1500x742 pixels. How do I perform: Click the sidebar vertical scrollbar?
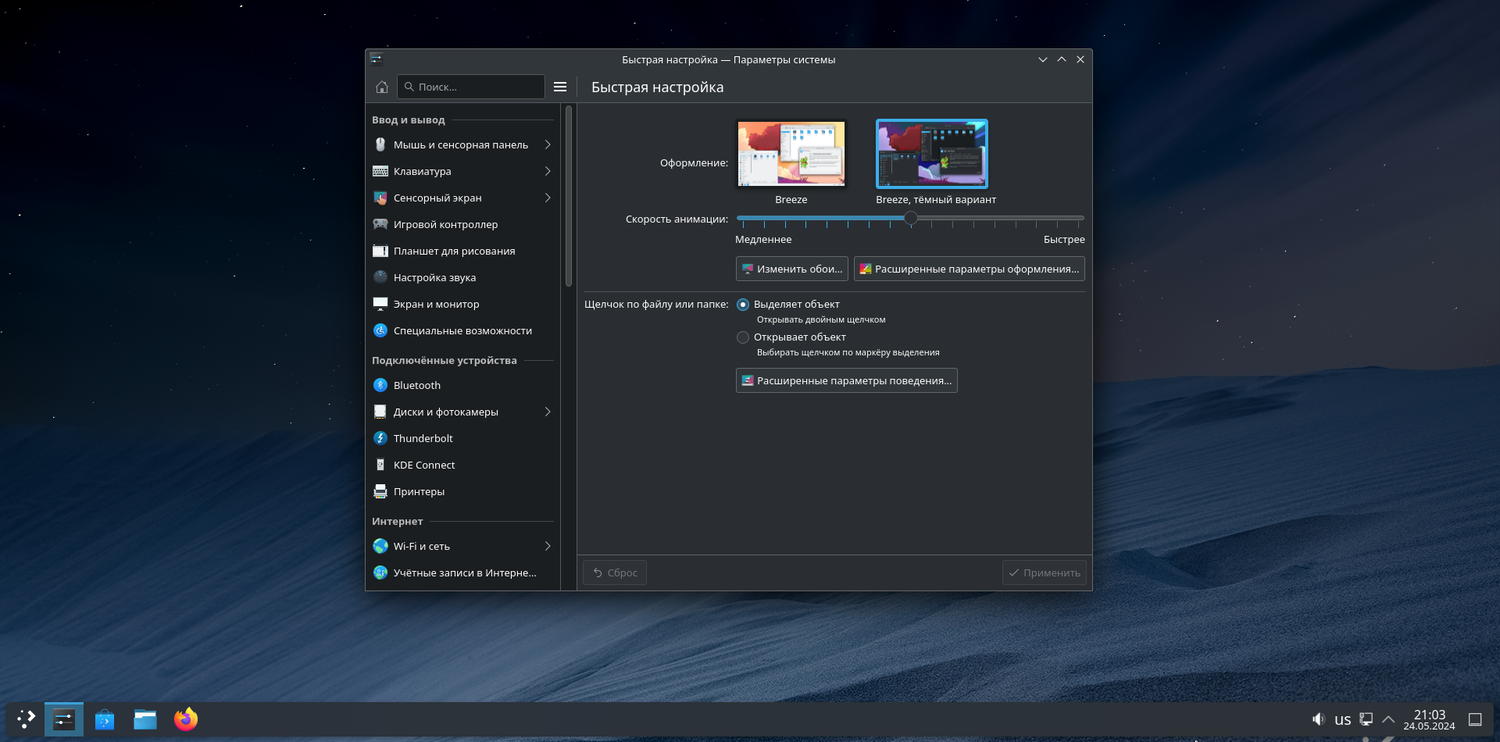569,195
